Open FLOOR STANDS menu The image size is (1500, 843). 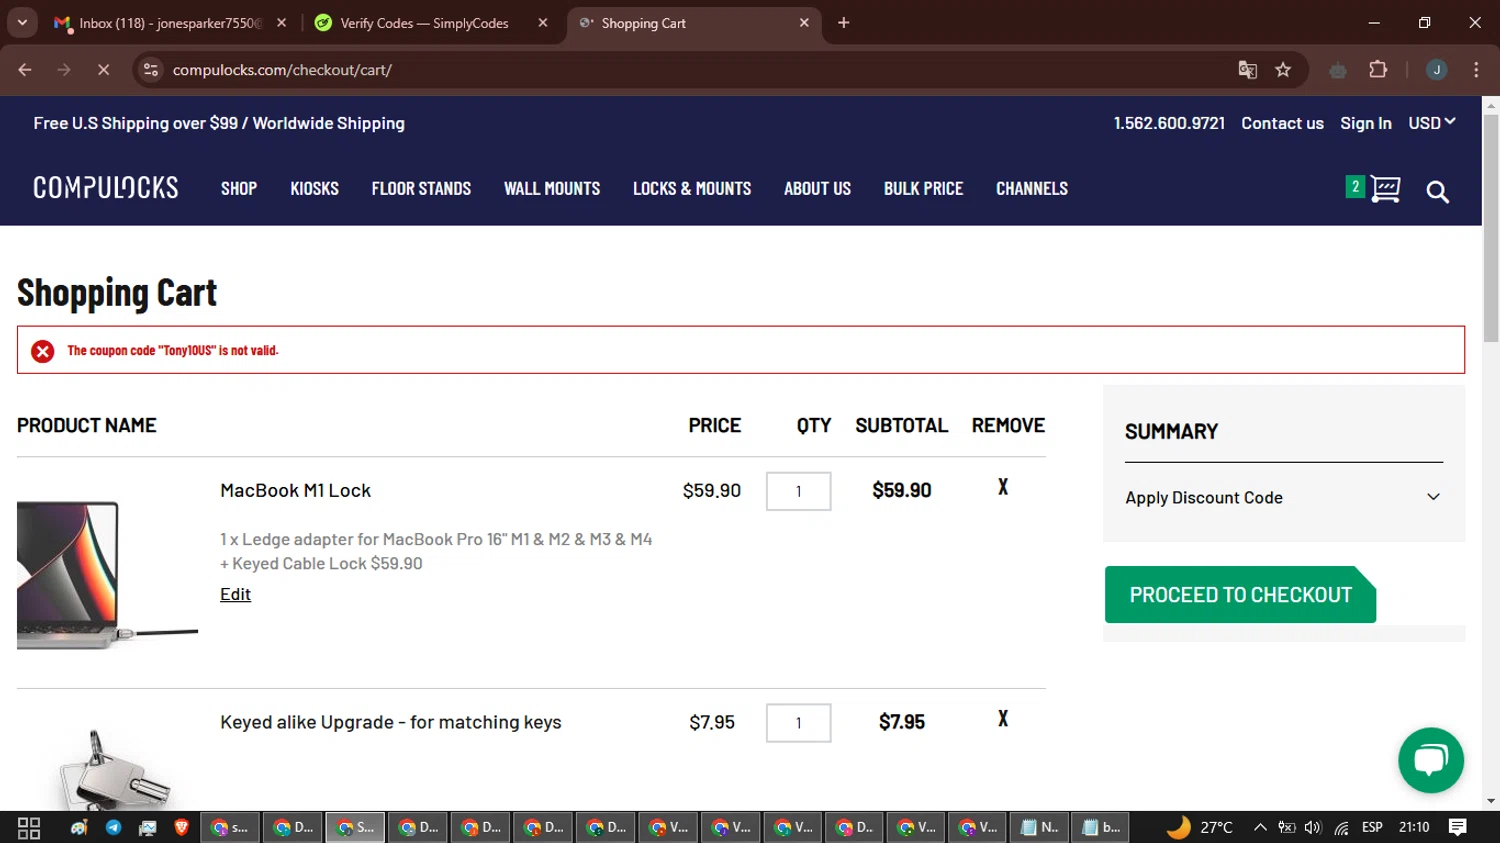421,188
